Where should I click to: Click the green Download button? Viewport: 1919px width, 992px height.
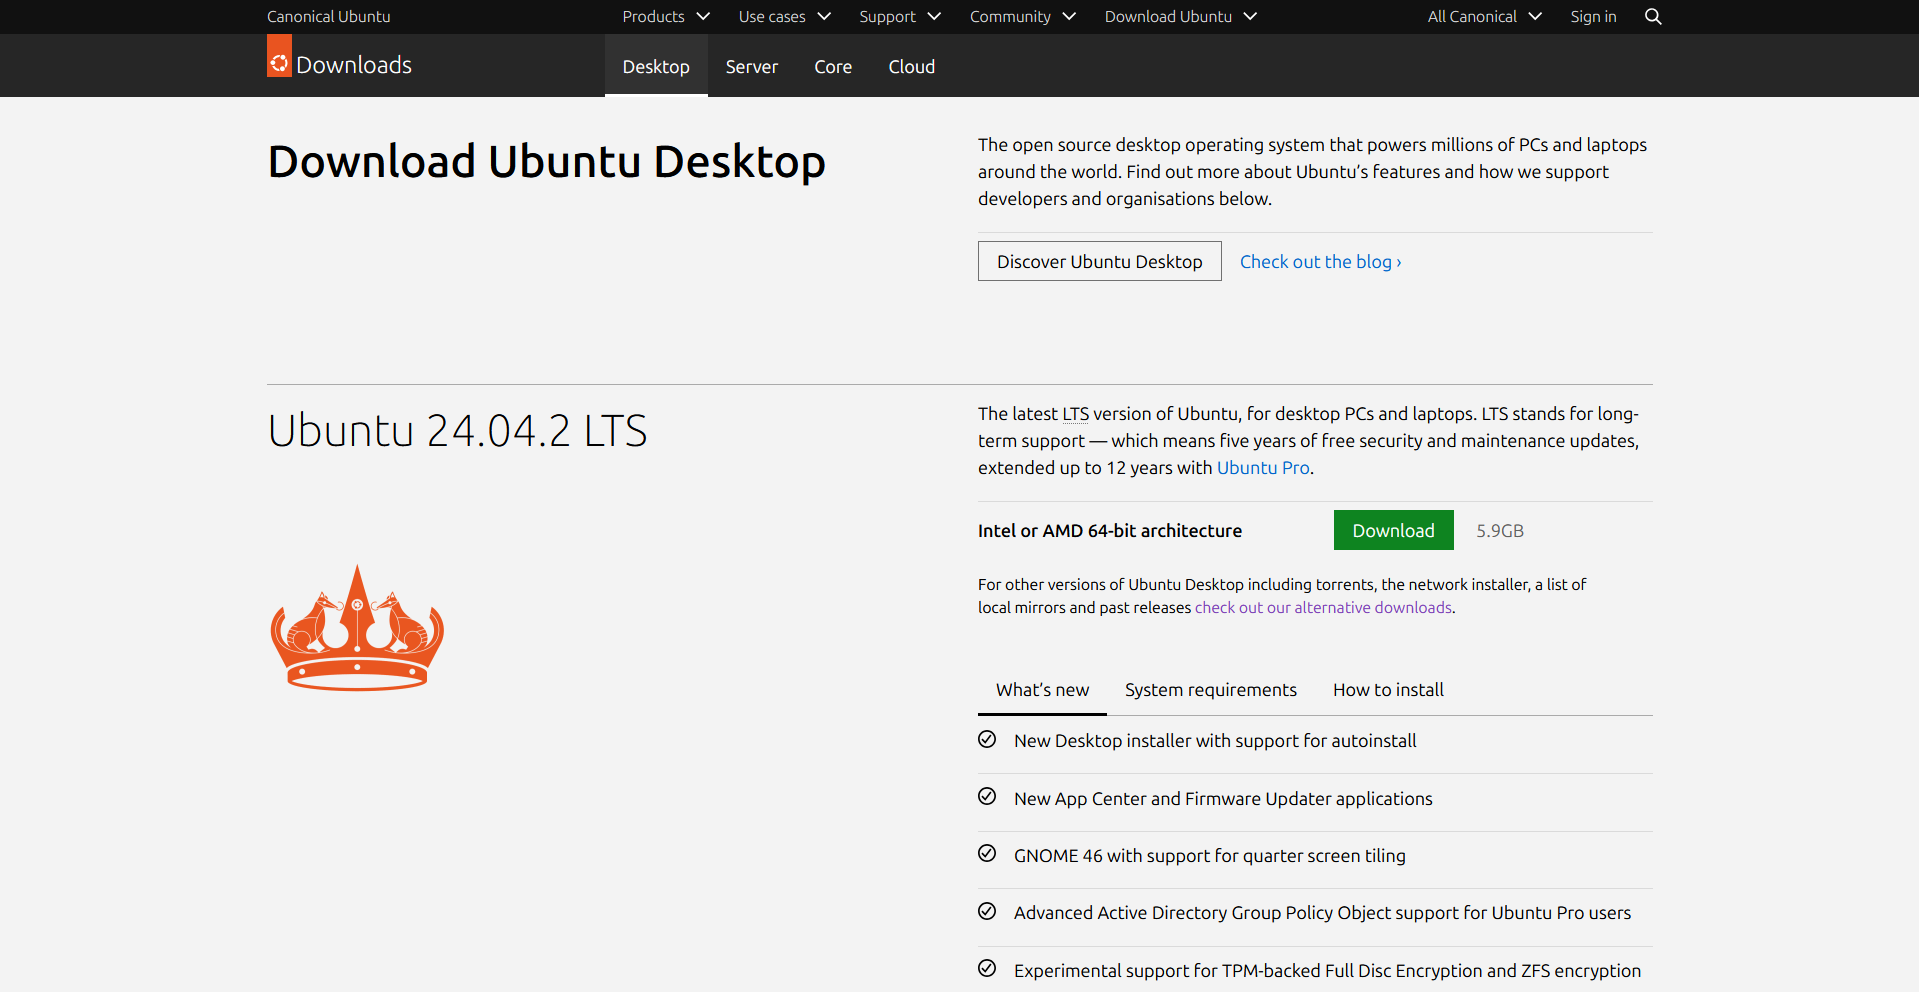[1394, 531]
